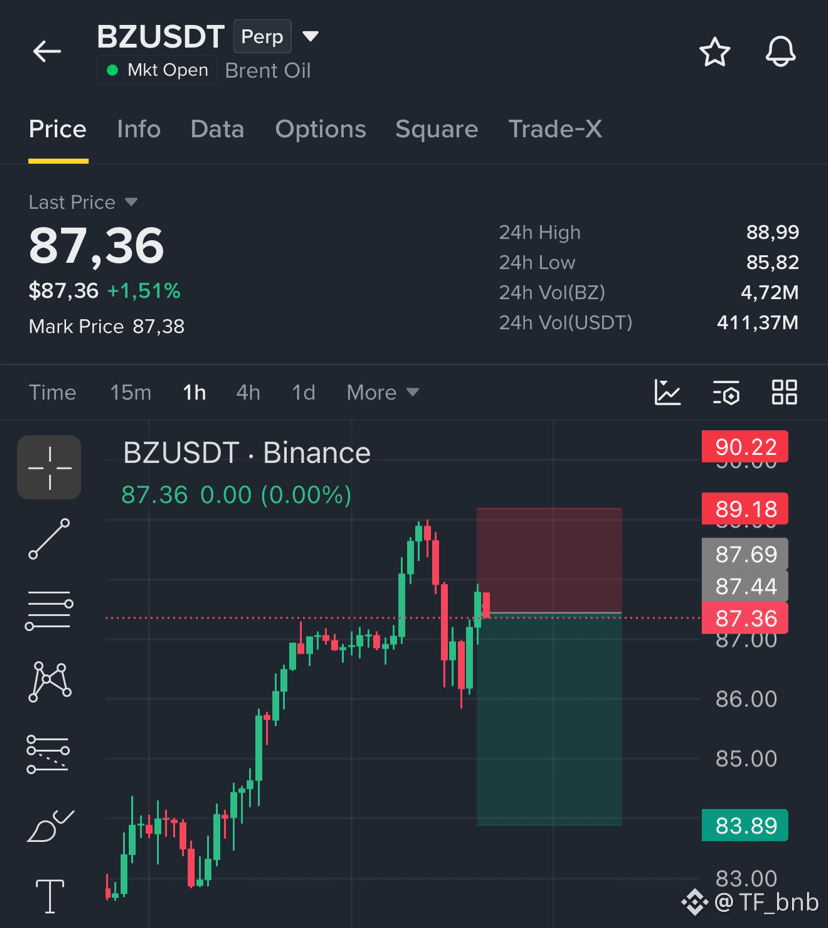Screen dimensions: 828x928
Task: Click the 85.00 axis price label
Action: [x=746, y=759]
